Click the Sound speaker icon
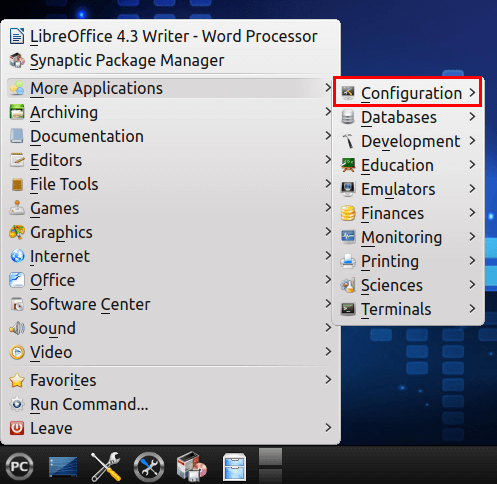This screenshot has height=484, width=497. pyautogui.click(x=17, y=328)
